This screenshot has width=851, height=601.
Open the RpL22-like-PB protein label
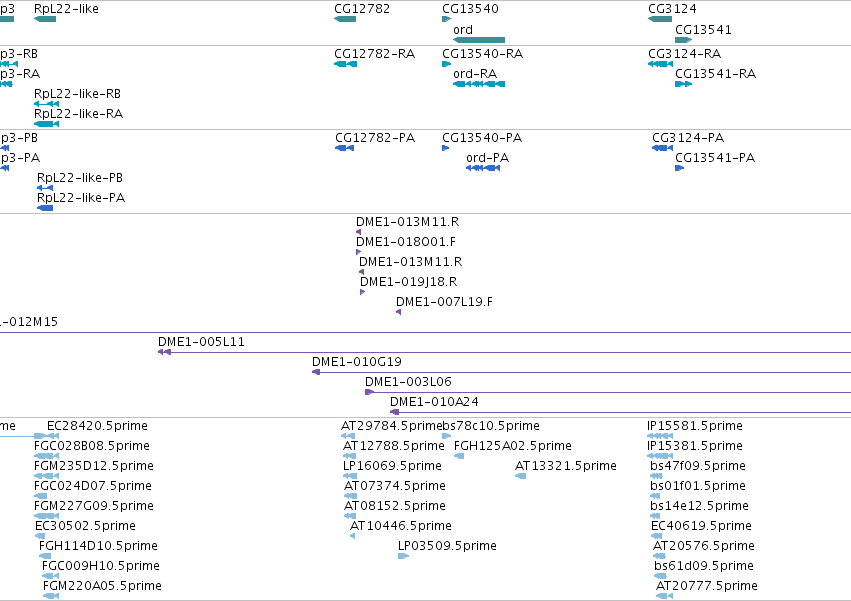(80, 178)
